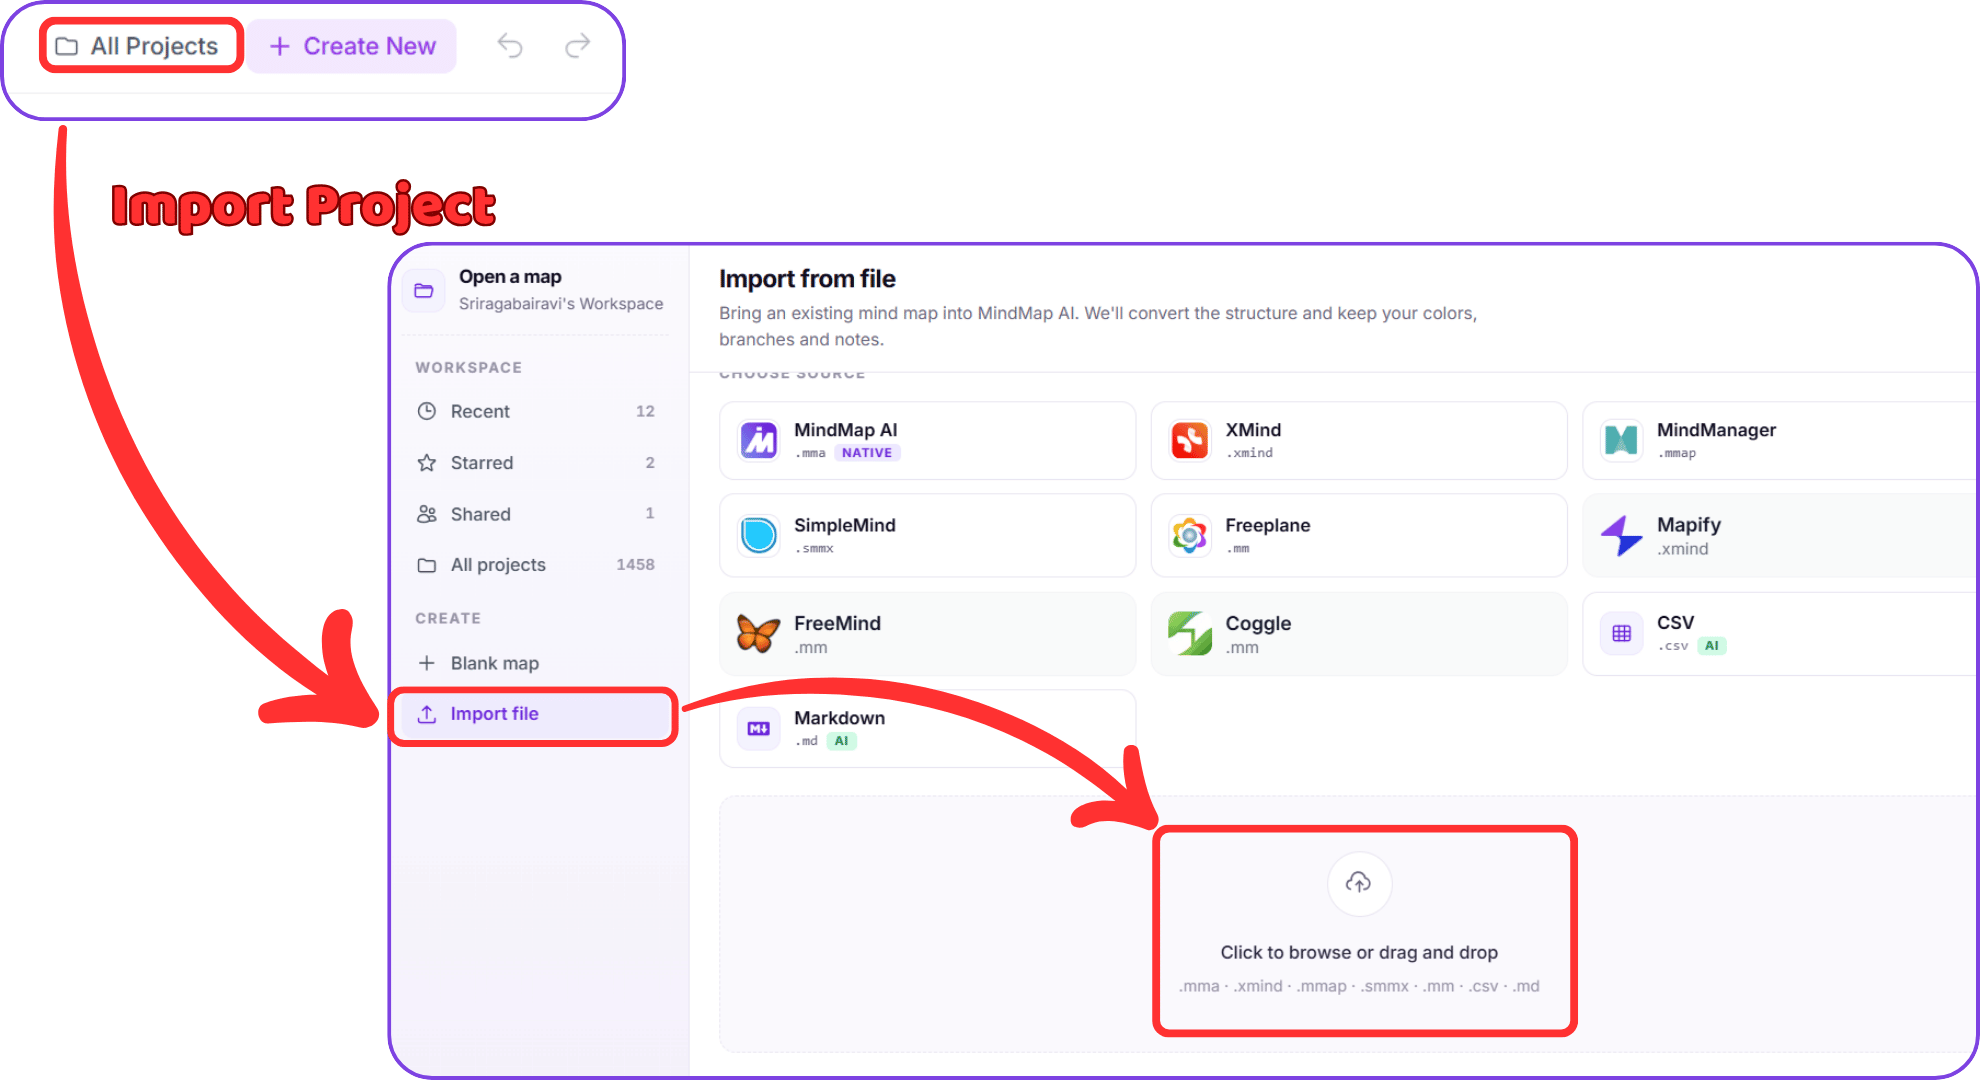Click the MindMap AI logo icon
1980x1080 pixels.
click(759, 440)
